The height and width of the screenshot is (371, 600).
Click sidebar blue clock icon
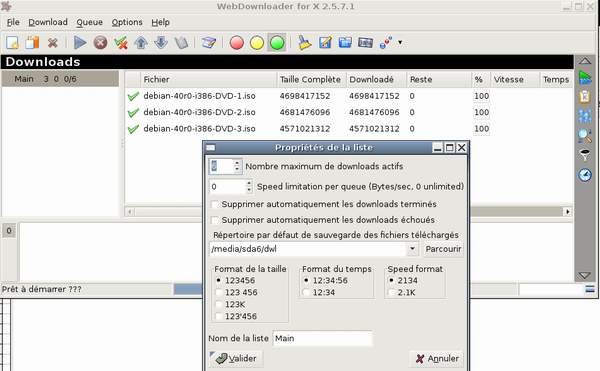pyautogui.click(x=585, y=175)
